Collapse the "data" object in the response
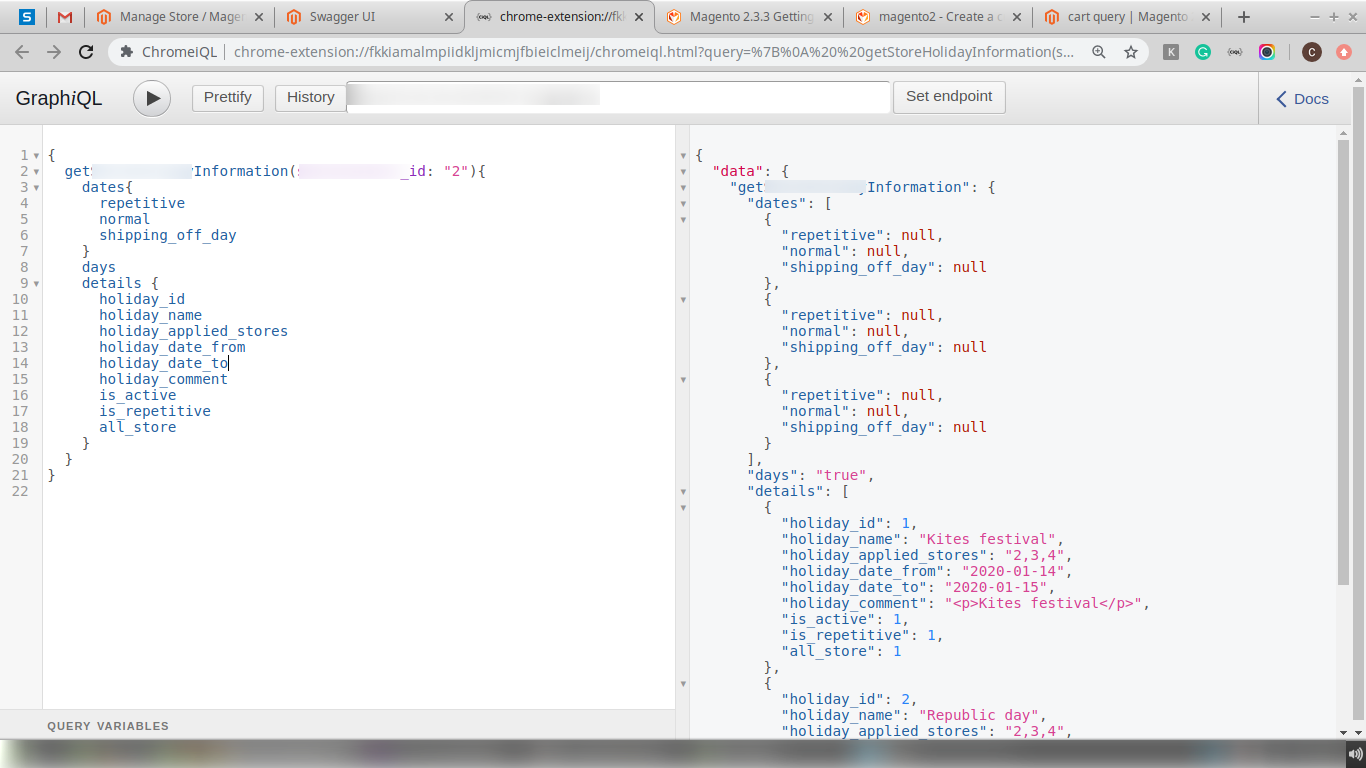The image size is (1366, 768). (x=684, y=172)
